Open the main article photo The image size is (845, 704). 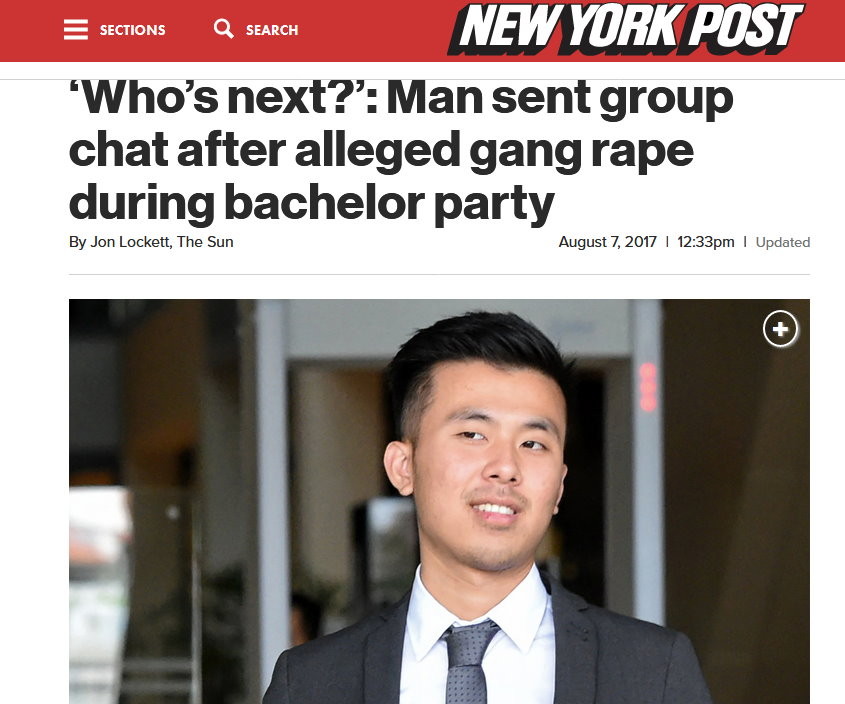coord(439,501)
